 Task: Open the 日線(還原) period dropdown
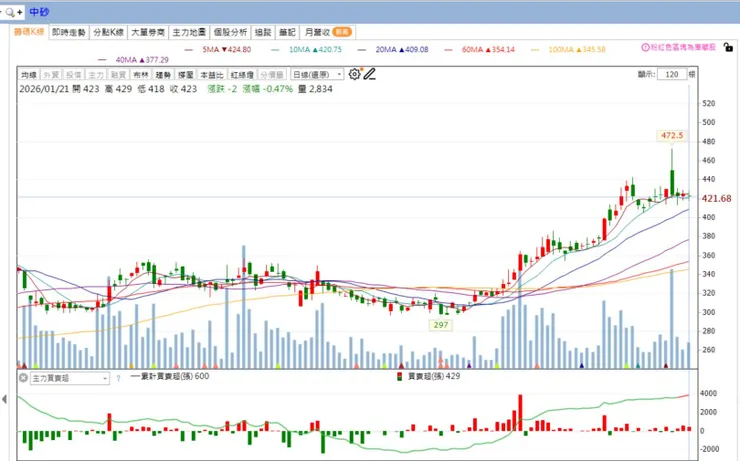click(317, 75)
